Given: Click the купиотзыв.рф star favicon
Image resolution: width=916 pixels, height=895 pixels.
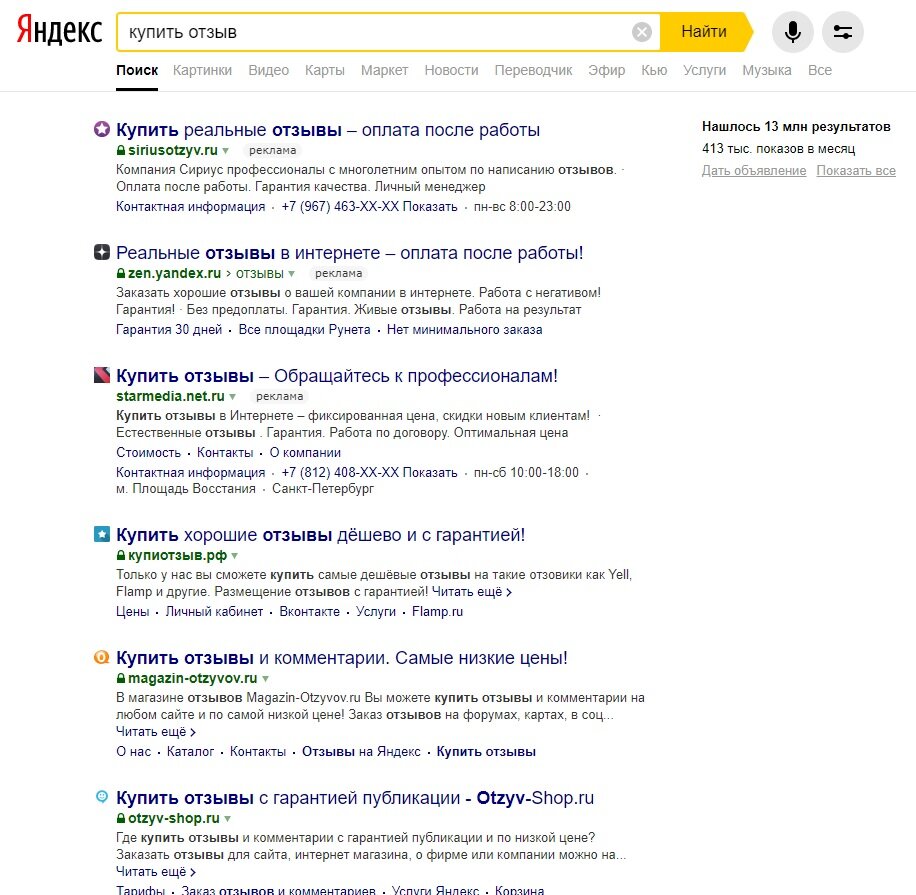Looking at the screenshot, I should click(102, 534).
